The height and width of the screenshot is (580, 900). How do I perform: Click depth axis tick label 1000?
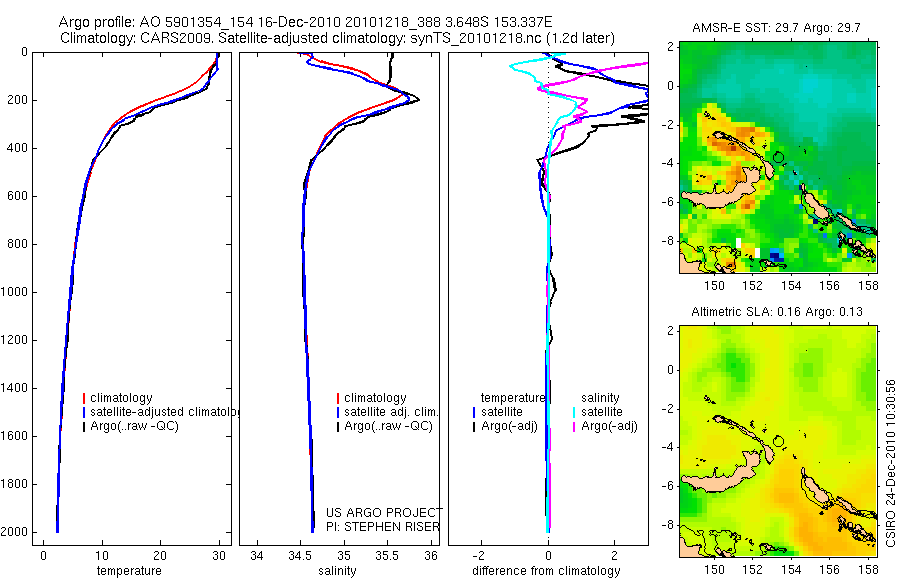tap(16, 292)
